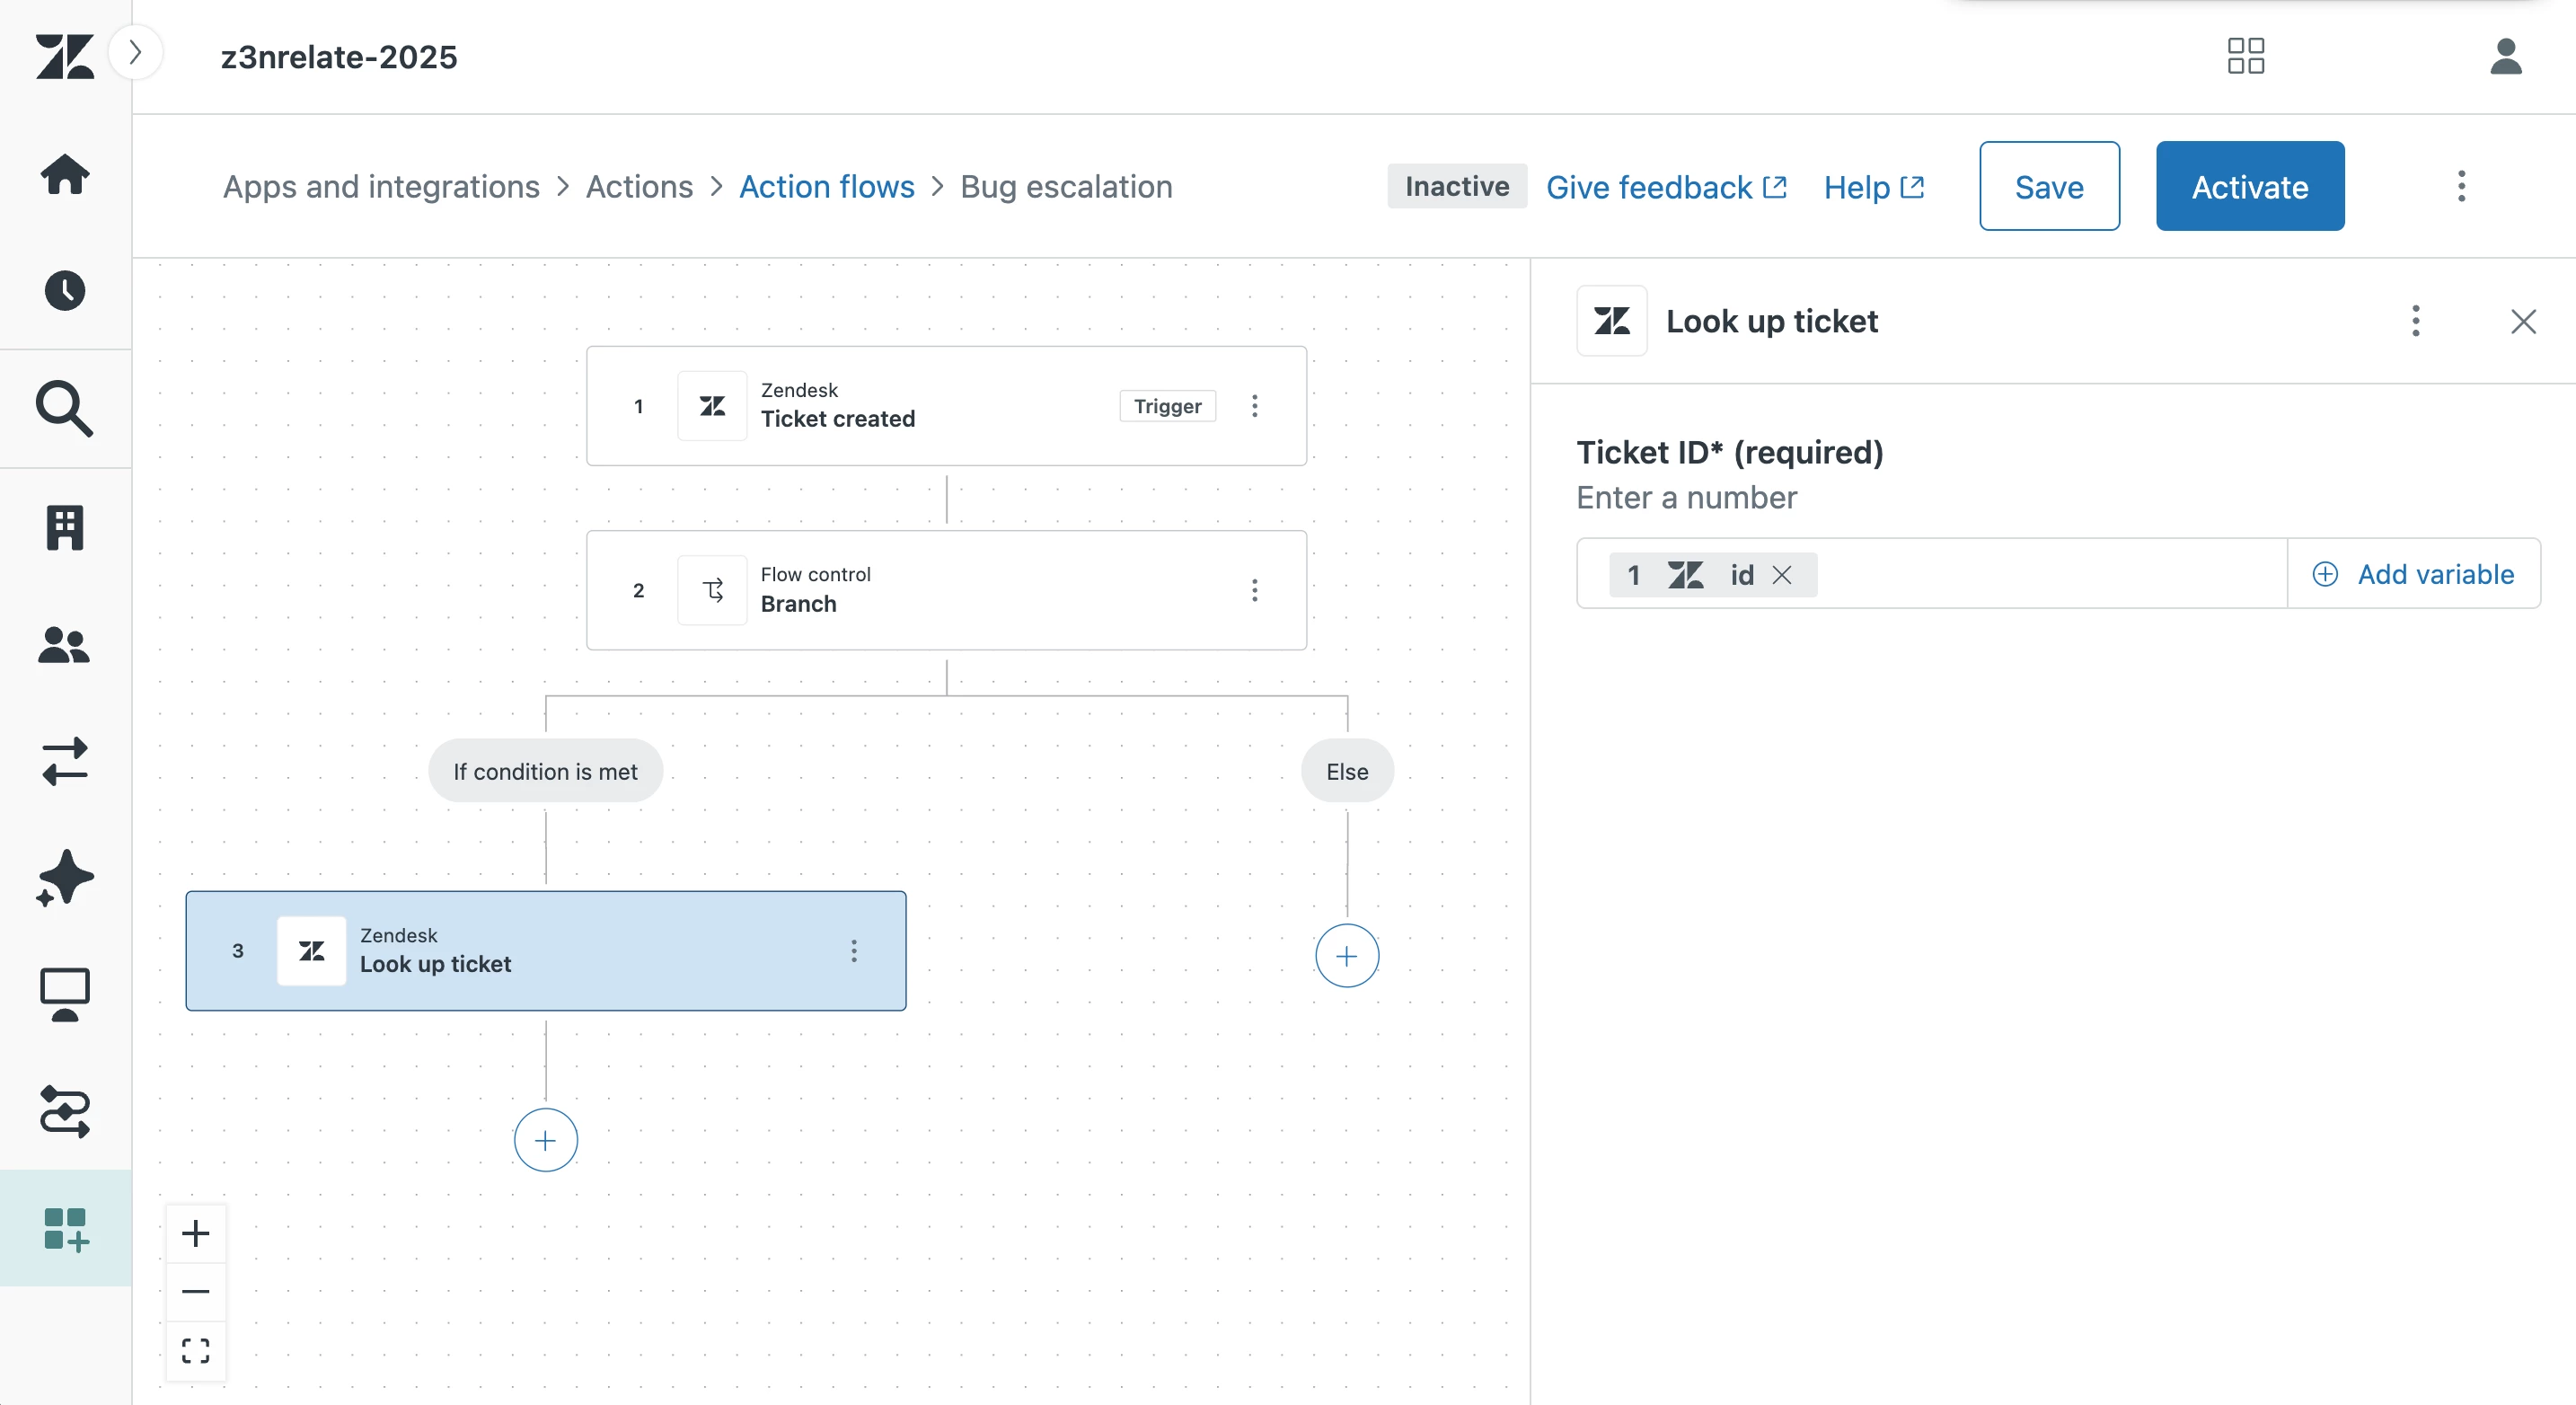Open the AI sparkle icon
This screenshot has width=2576, height=1405.
(x=65, y=878)
